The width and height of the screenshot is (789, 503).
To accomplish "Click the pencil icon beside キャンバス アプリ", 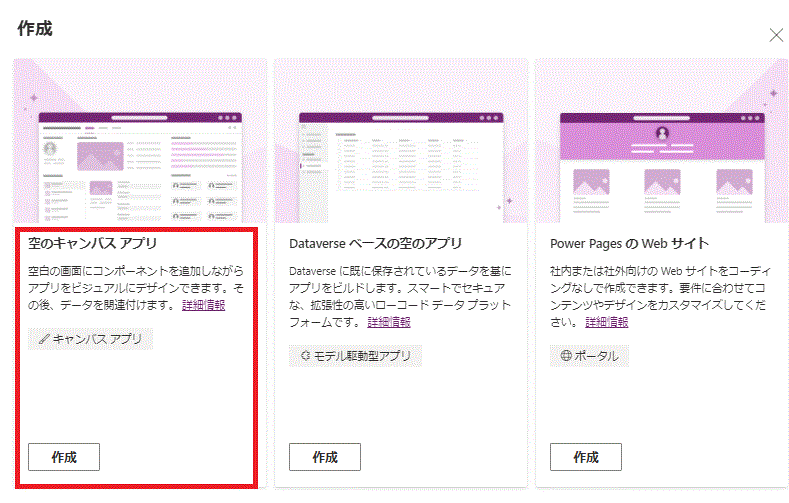I will coord(44,339).
